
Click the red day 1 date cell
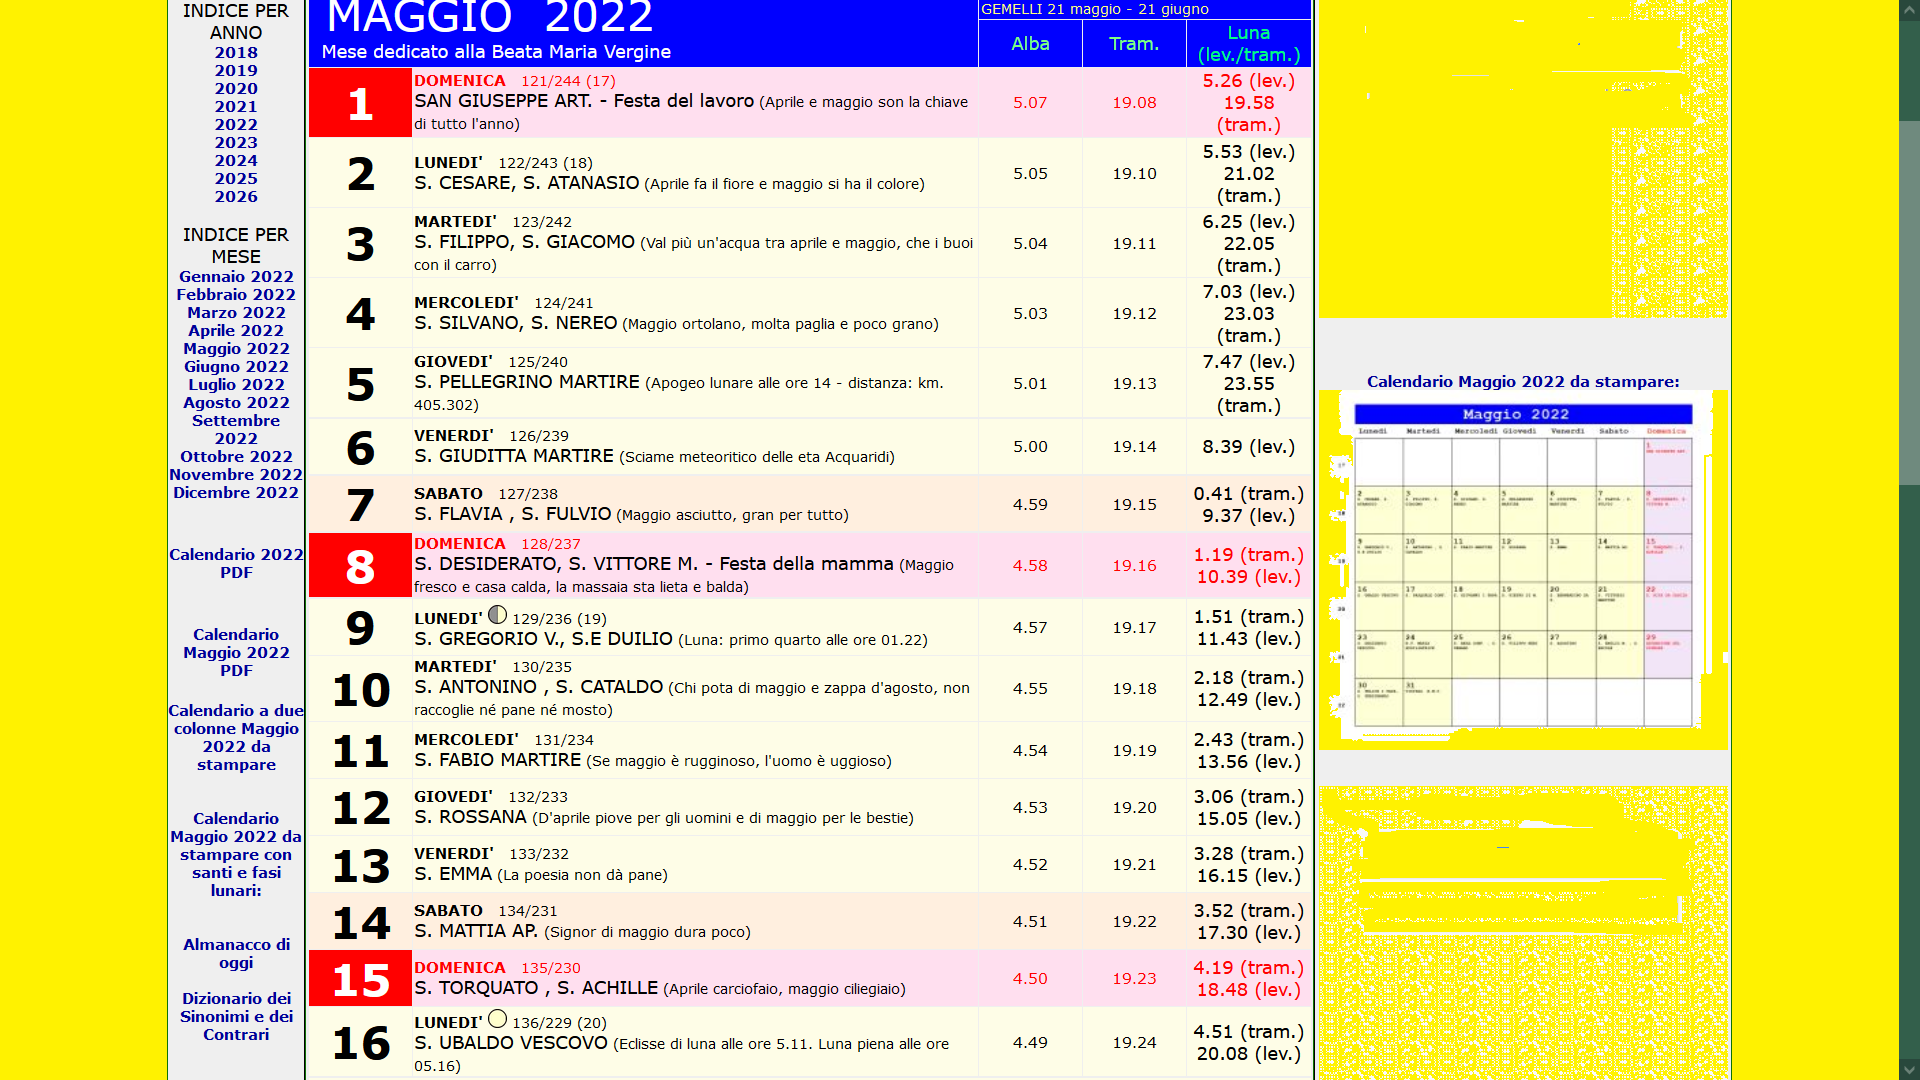[360, 103]
